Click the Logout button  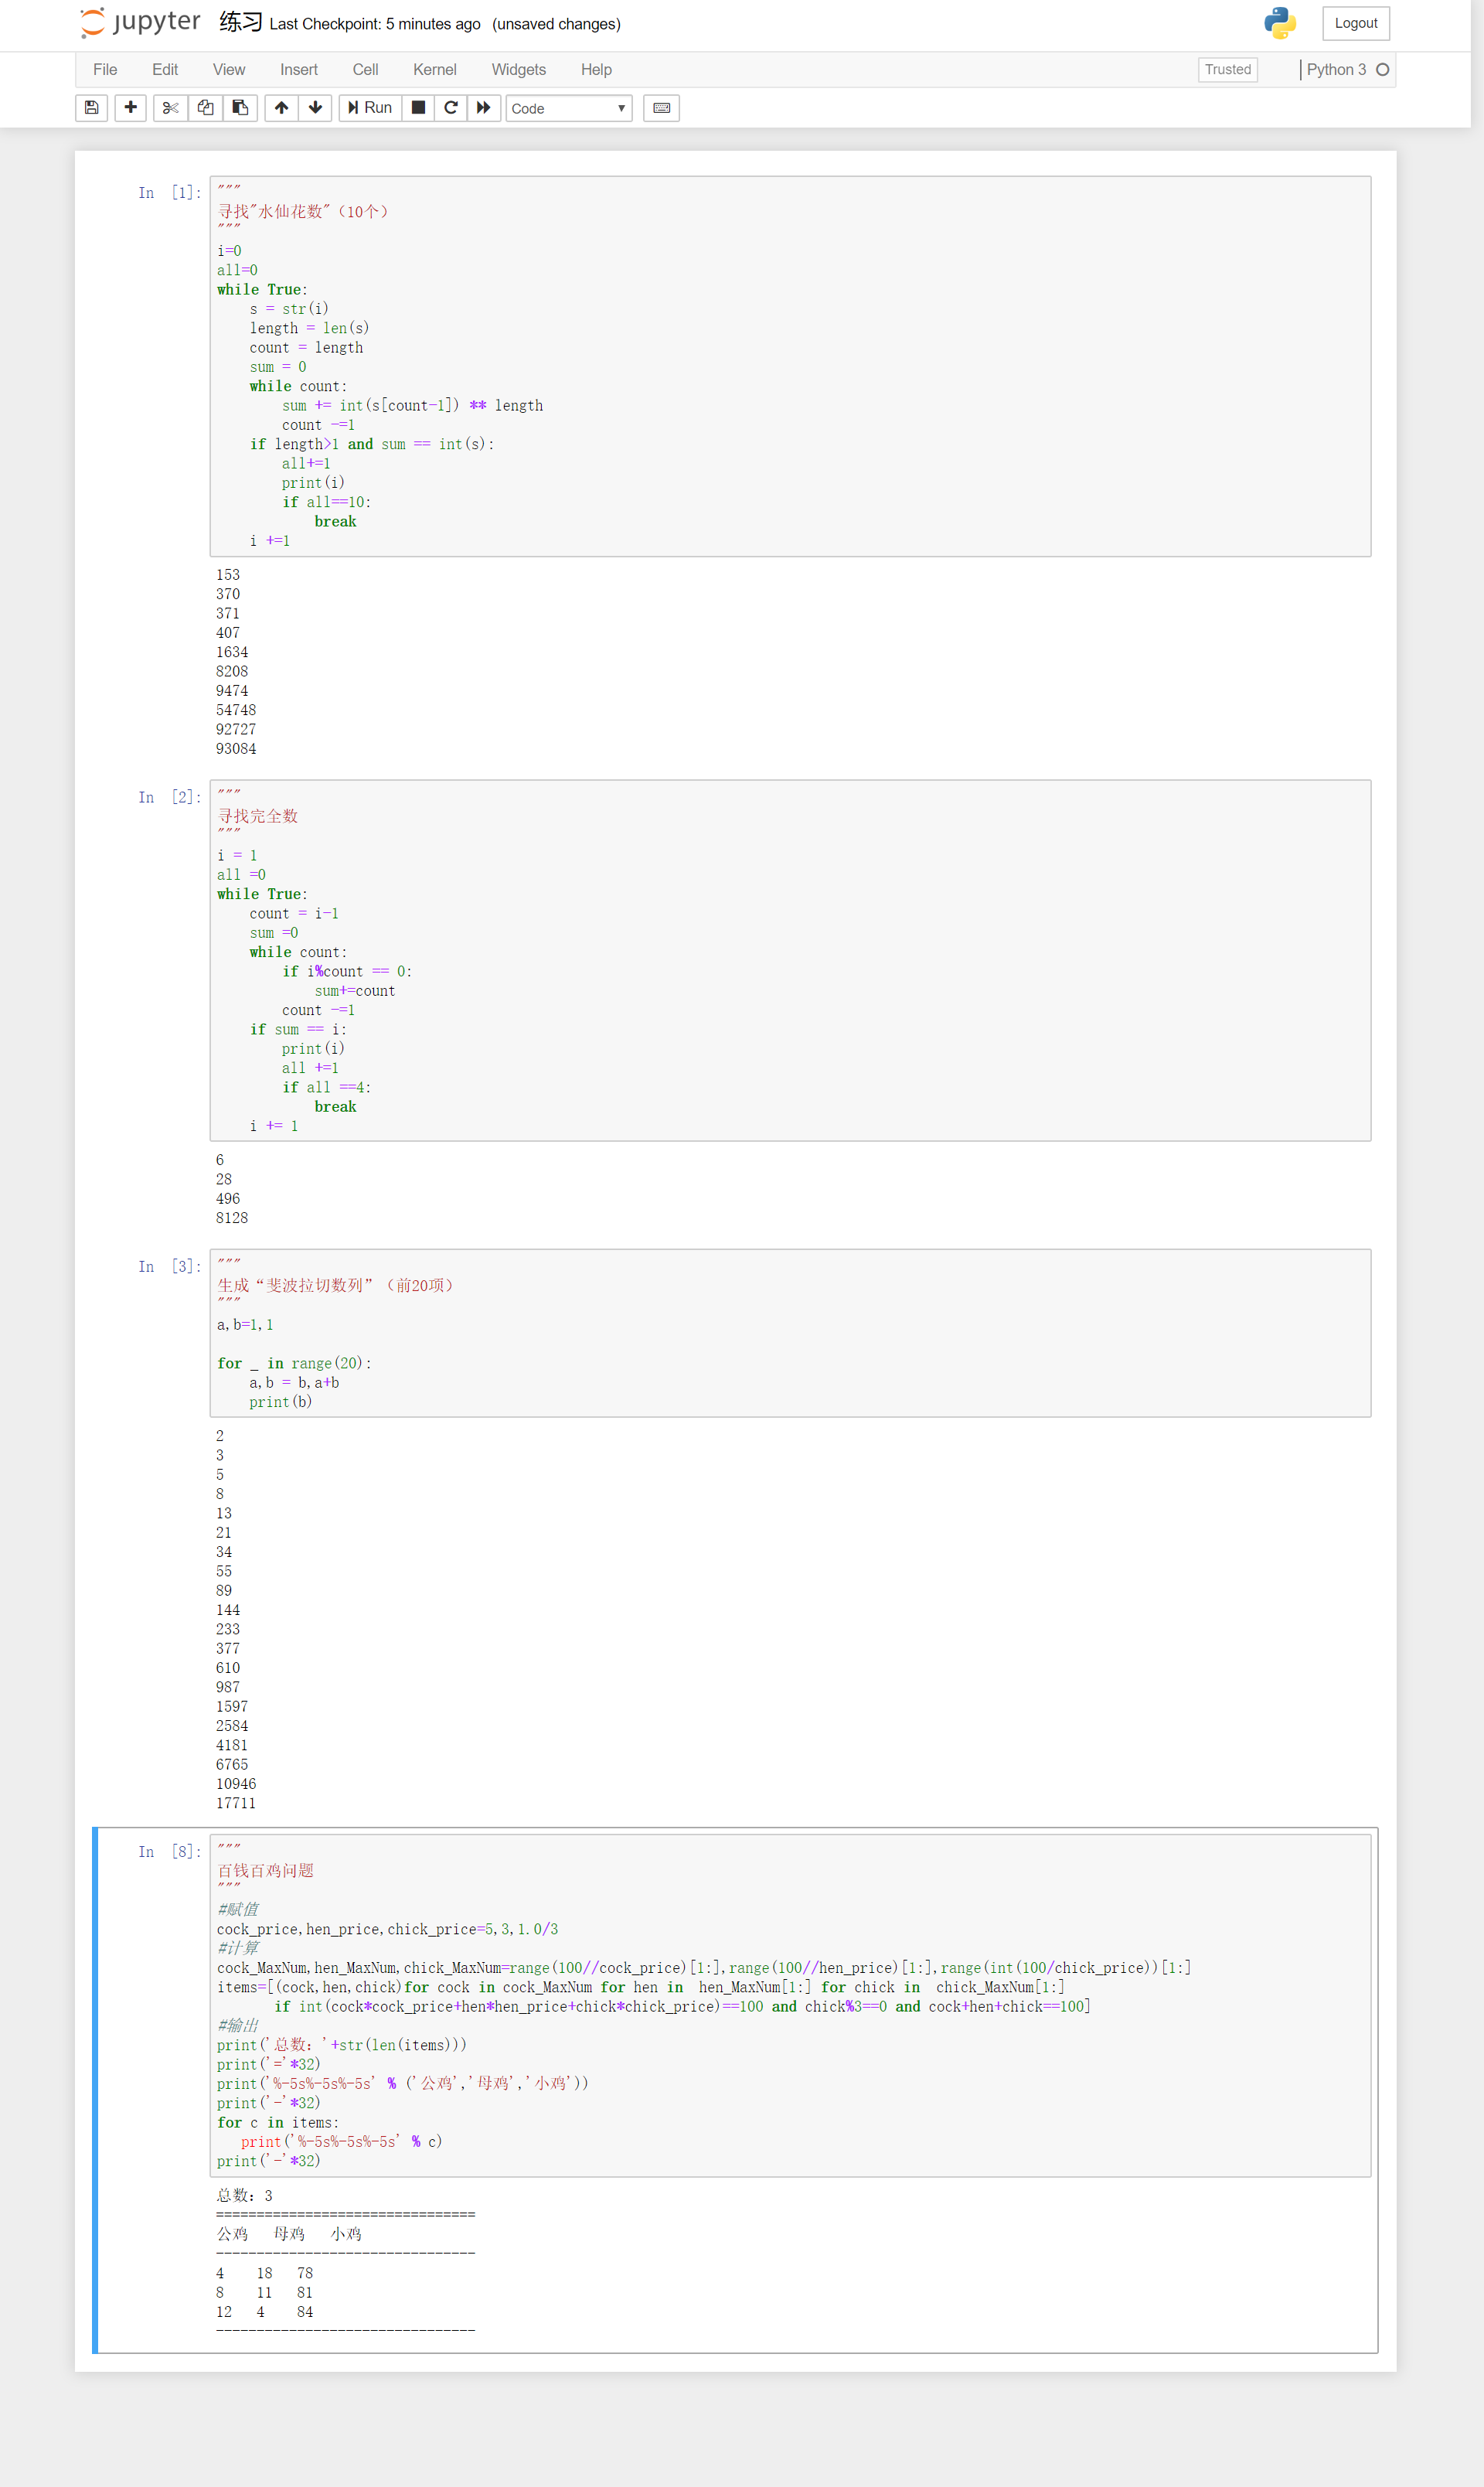[x=1355, y=23]
